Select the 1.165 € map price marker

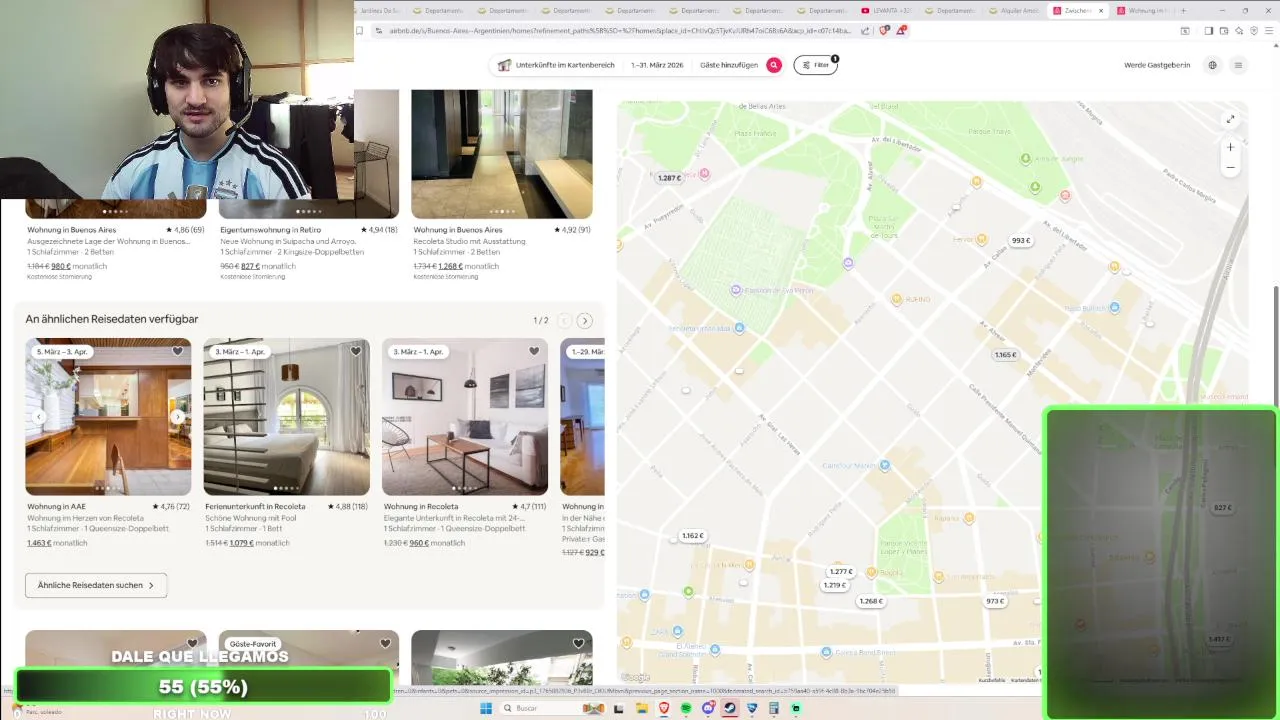(x=1005, y=355)
